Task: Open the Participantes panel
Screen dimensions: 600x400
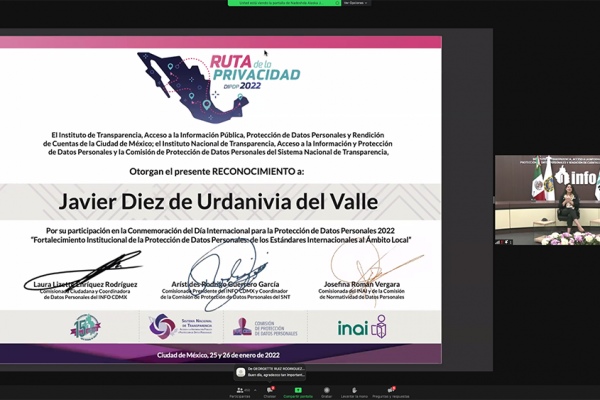Action: (240, 392)
